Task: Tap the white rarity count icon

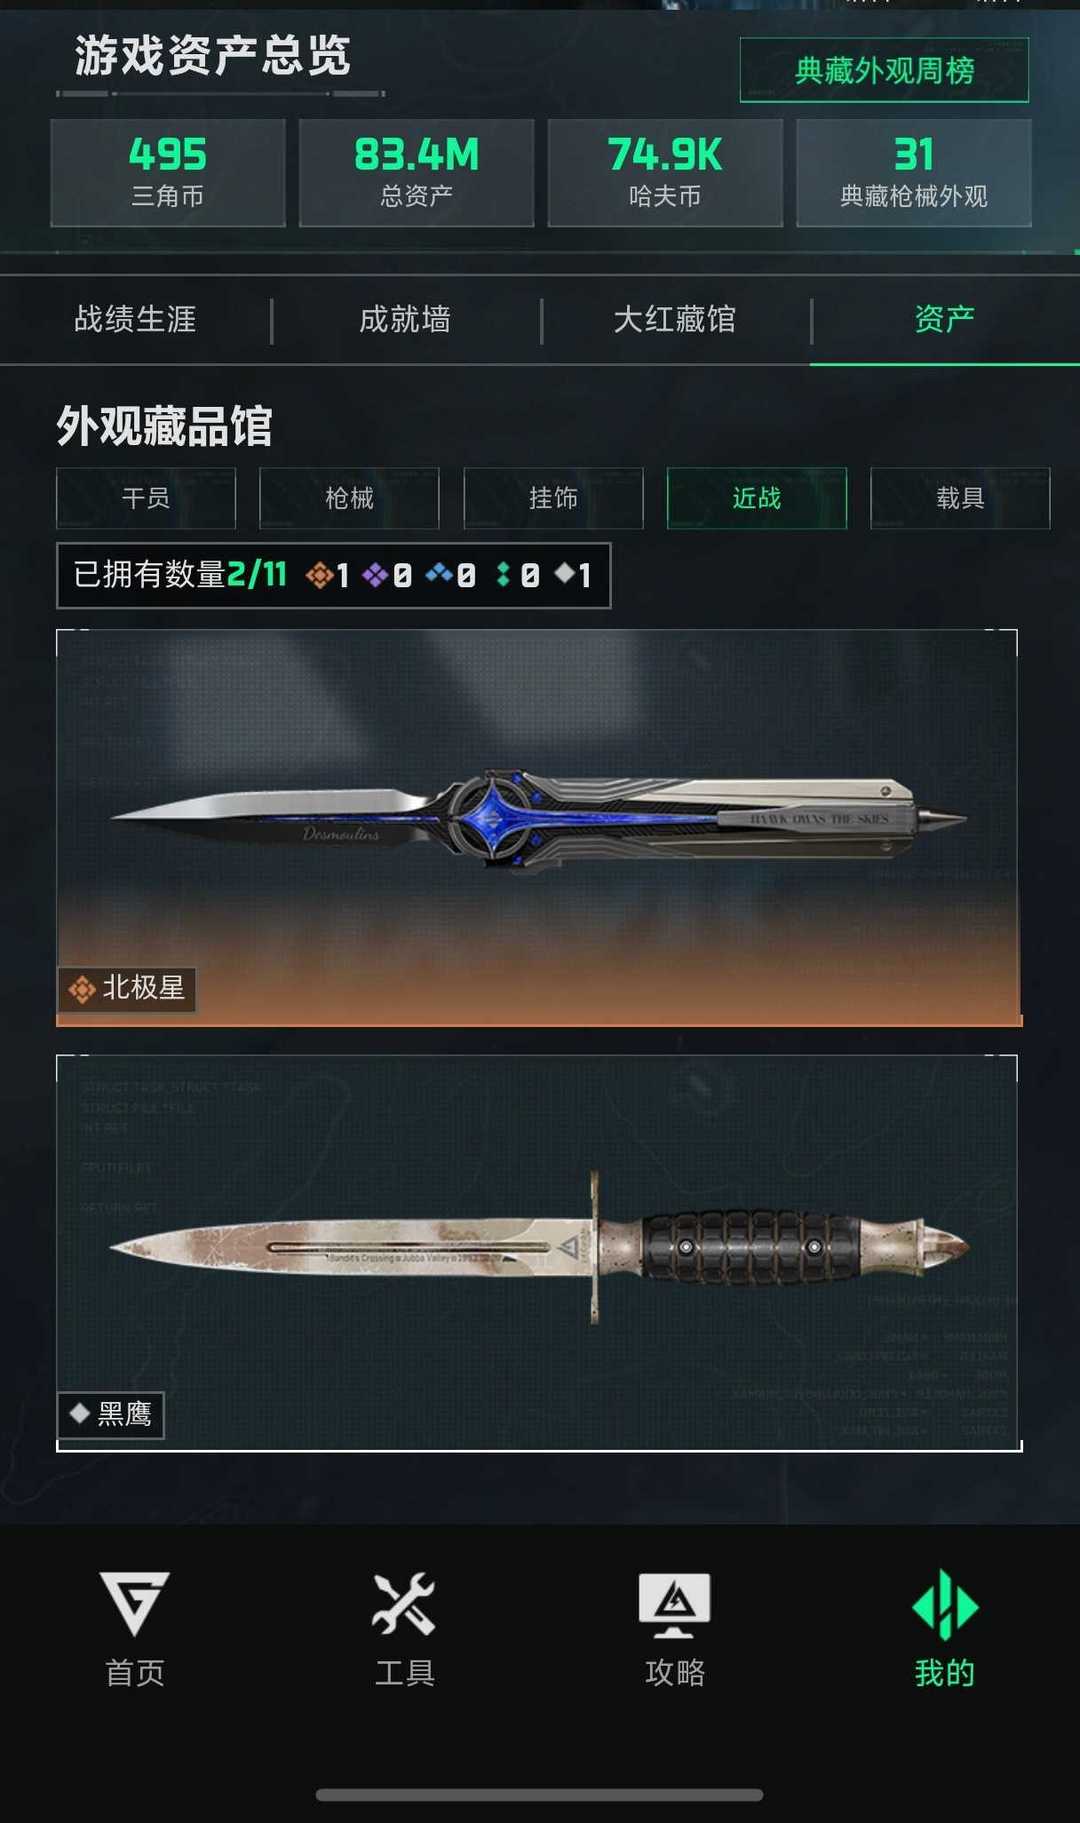Action: tap(564, 573)
